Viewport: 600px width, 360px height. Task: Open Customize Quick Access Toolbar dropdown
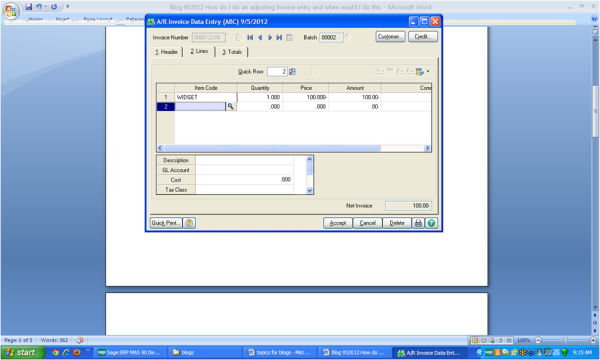click(x=68, y=7)
